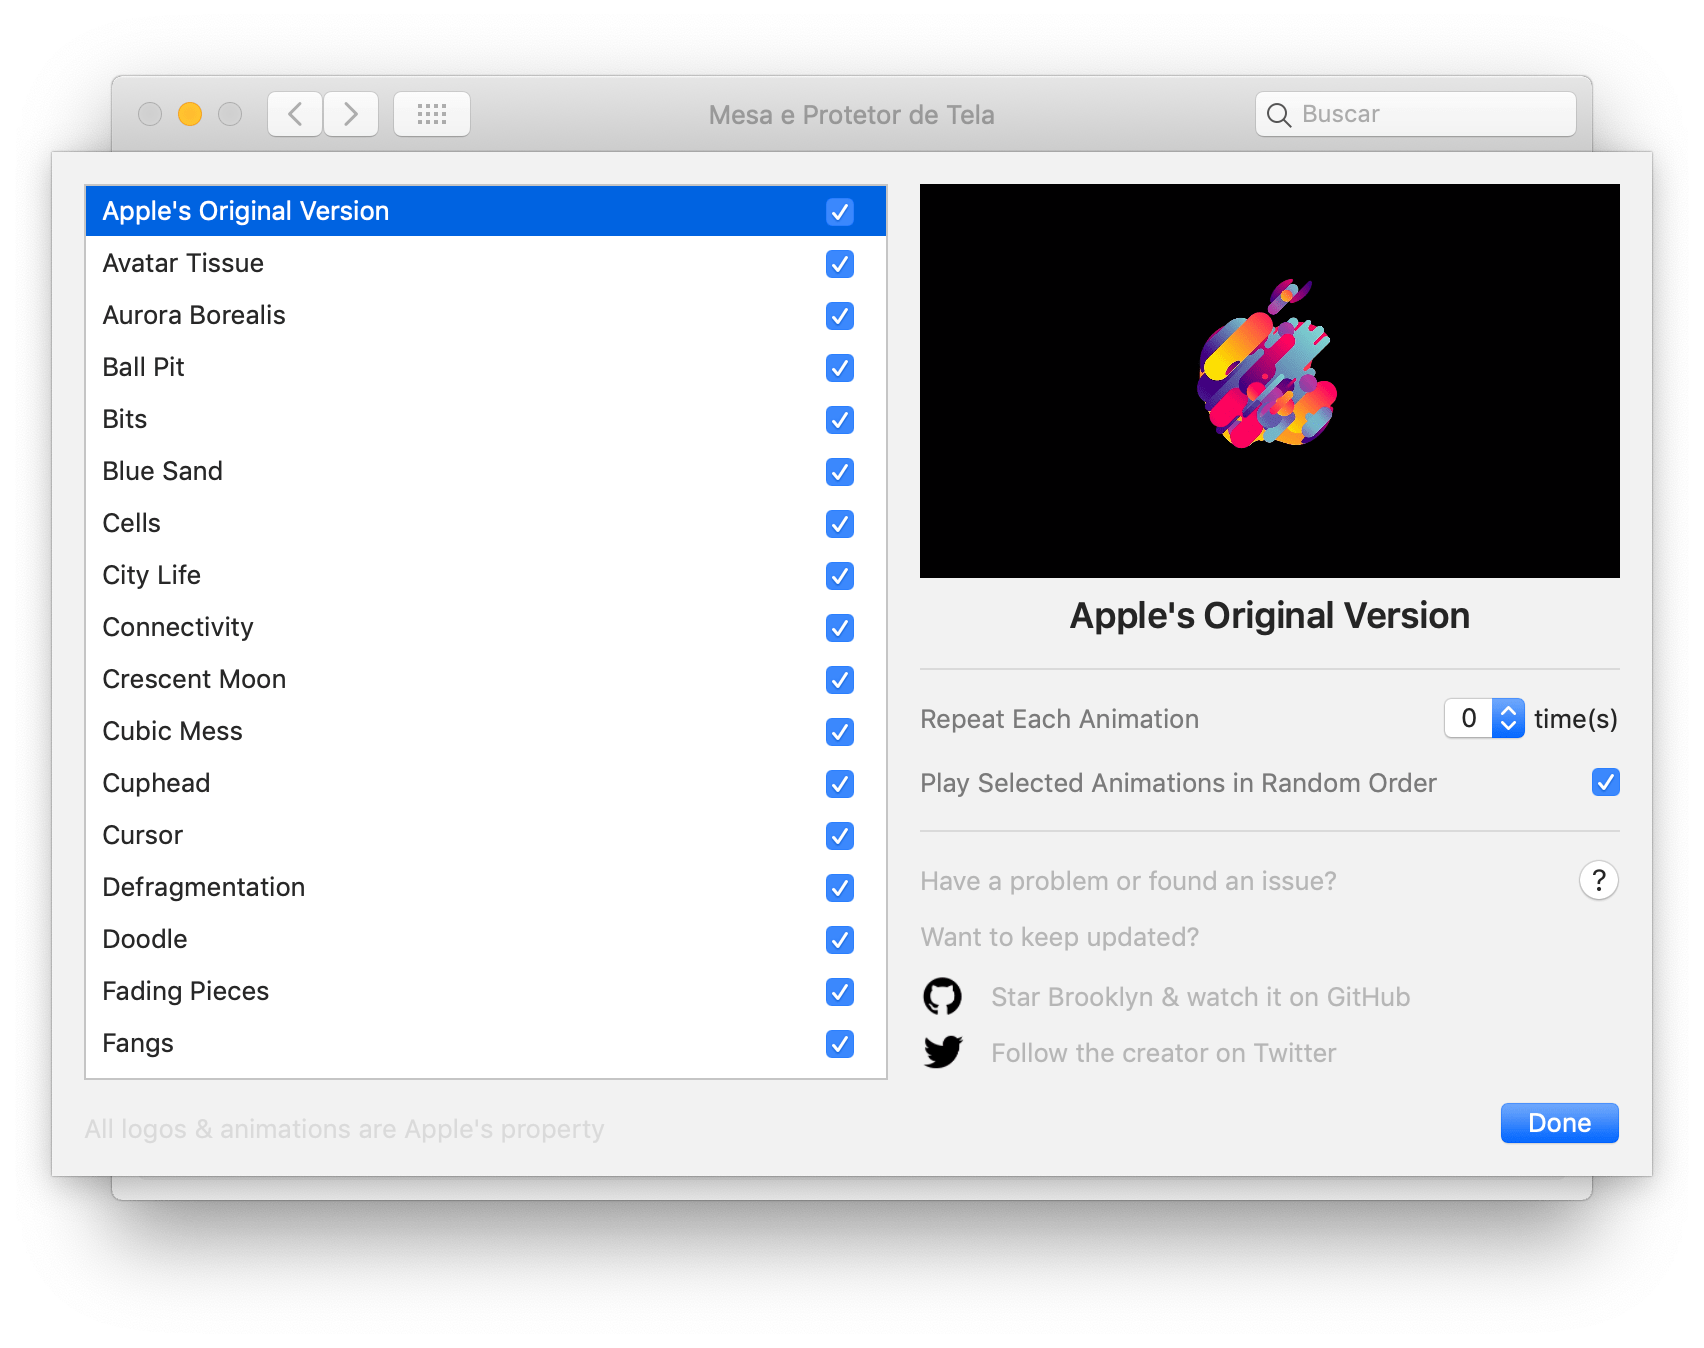Click the Buscar search field
The image size is (1704, 1348).
(1416, 114)
